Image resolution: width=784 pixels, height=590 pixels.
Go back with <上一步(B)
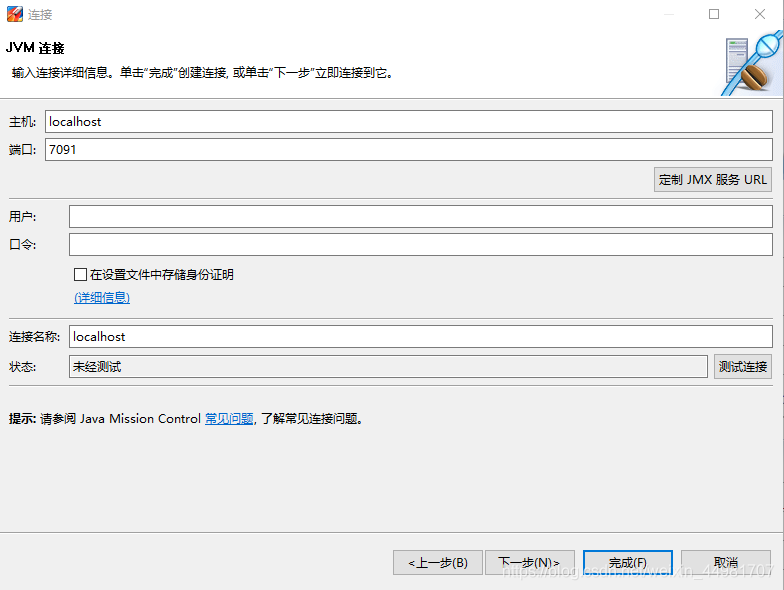pyautogui.click(x=438, y=562)
